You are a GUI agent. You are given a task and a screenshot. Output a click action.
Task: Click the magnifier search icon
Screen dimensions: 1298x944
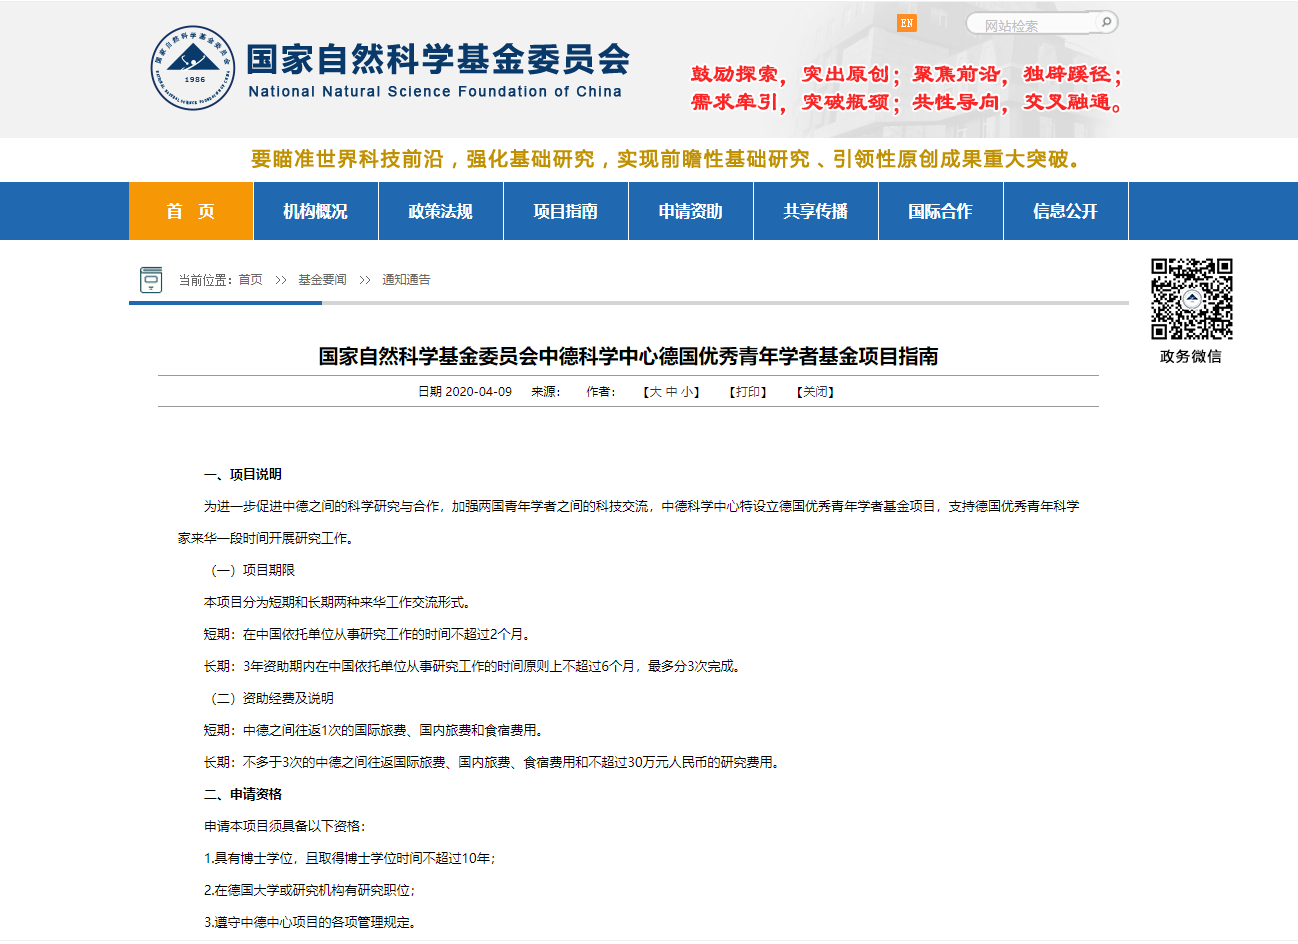[1105, 22]
